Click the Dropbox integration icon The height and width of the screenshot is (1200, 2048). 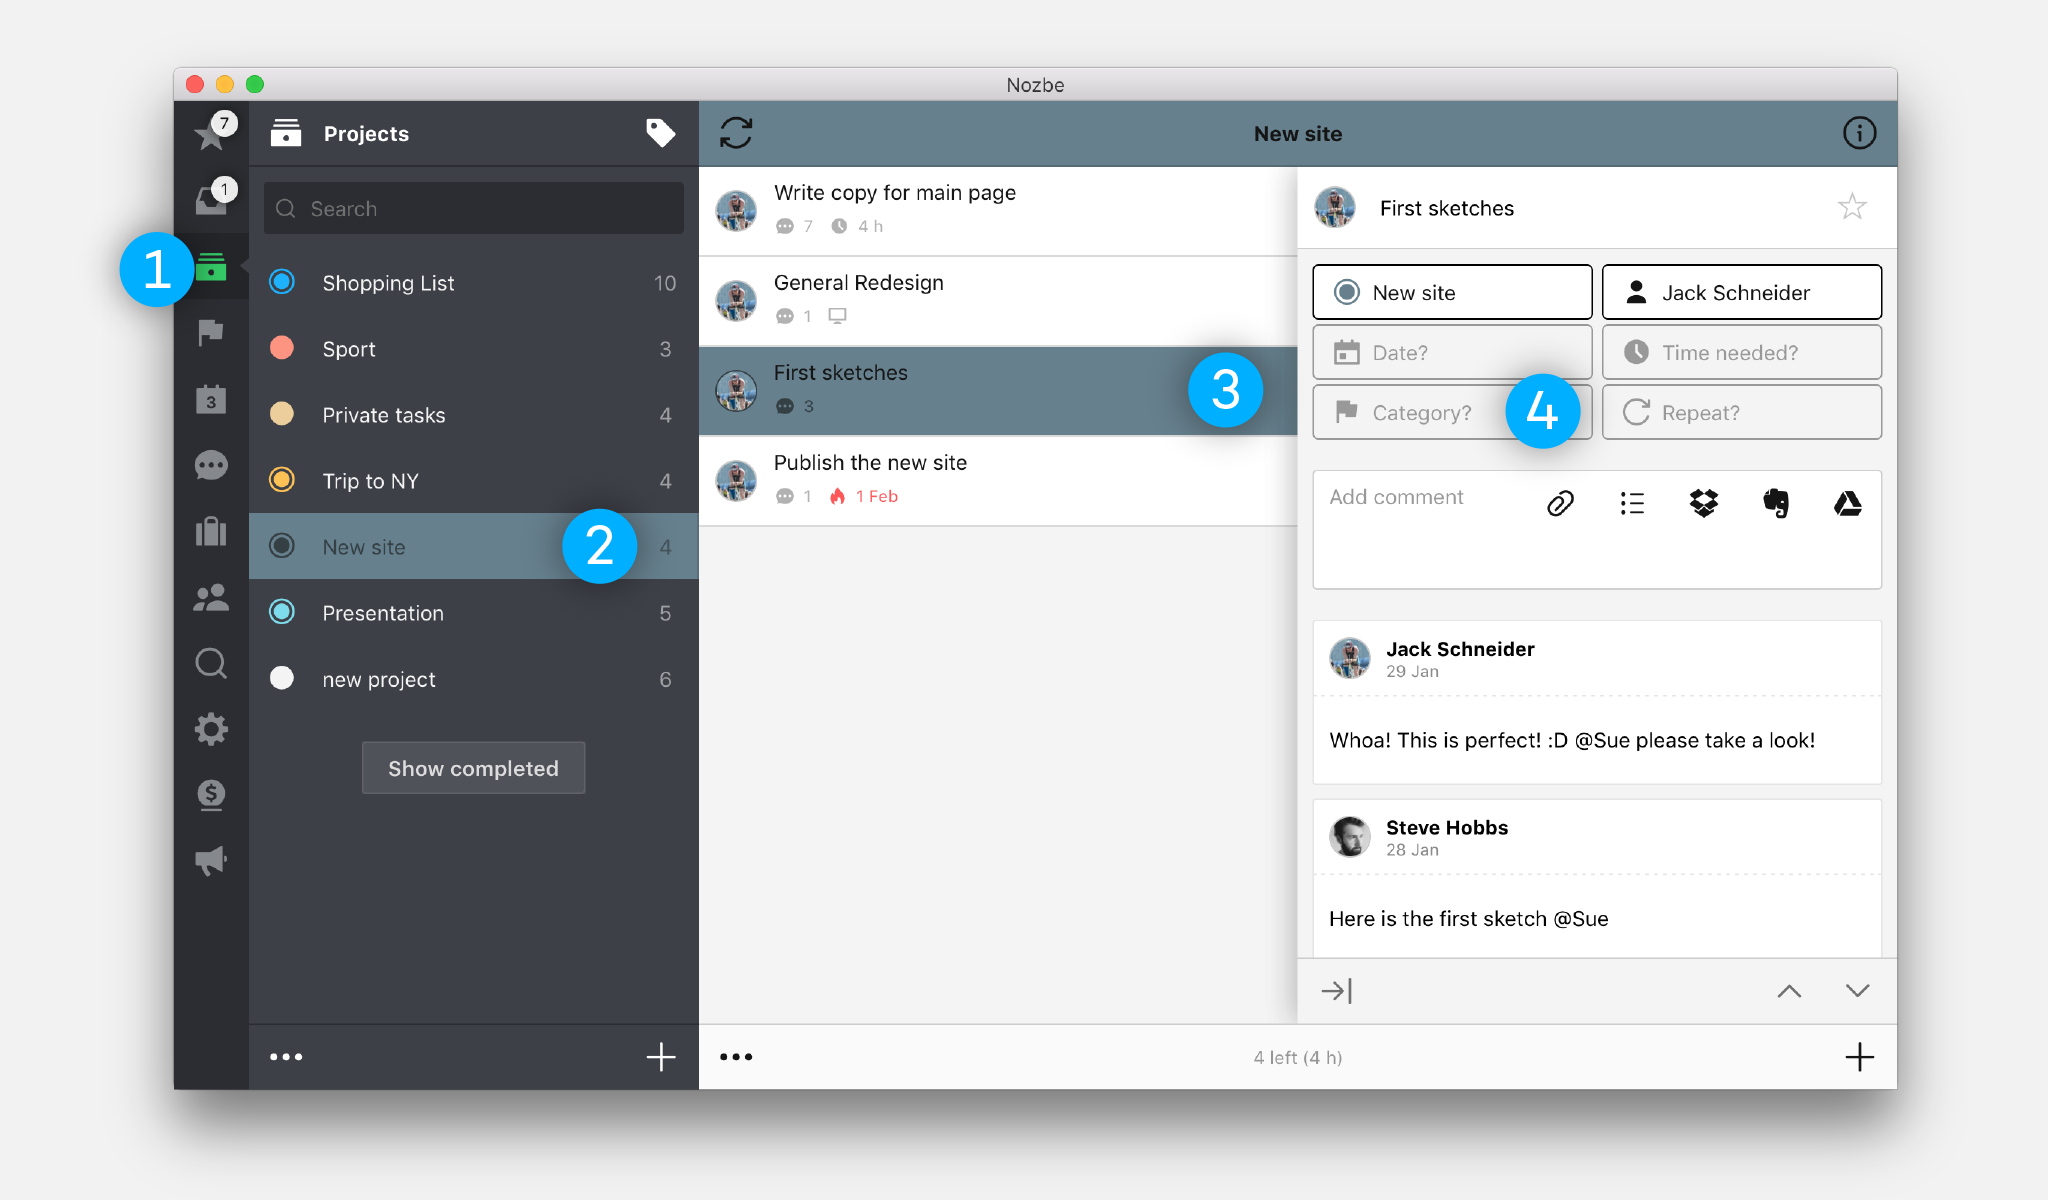tap(1702, 503)
